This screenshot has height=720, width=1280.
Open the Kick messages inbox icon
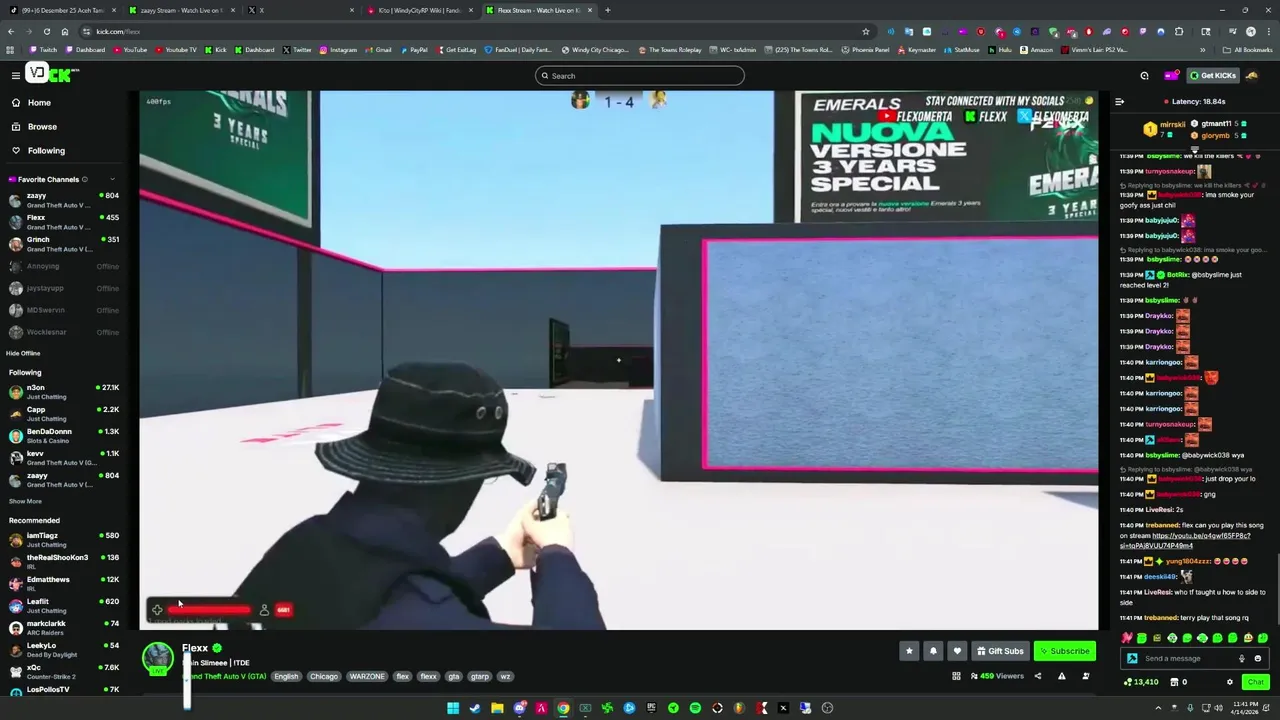click(x=1145, y=75)
